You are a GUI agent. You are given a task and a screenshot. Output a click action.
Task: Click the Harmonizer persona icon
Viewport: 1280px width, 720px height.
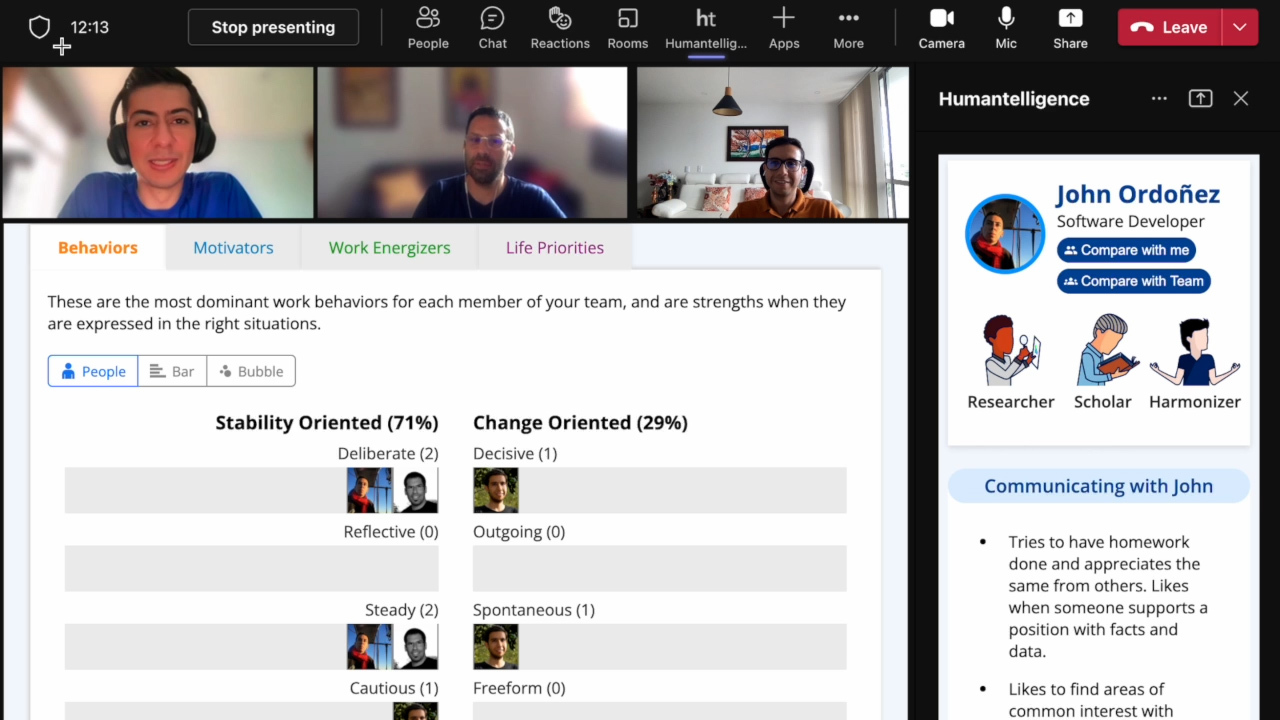[x=1195, y=352]
